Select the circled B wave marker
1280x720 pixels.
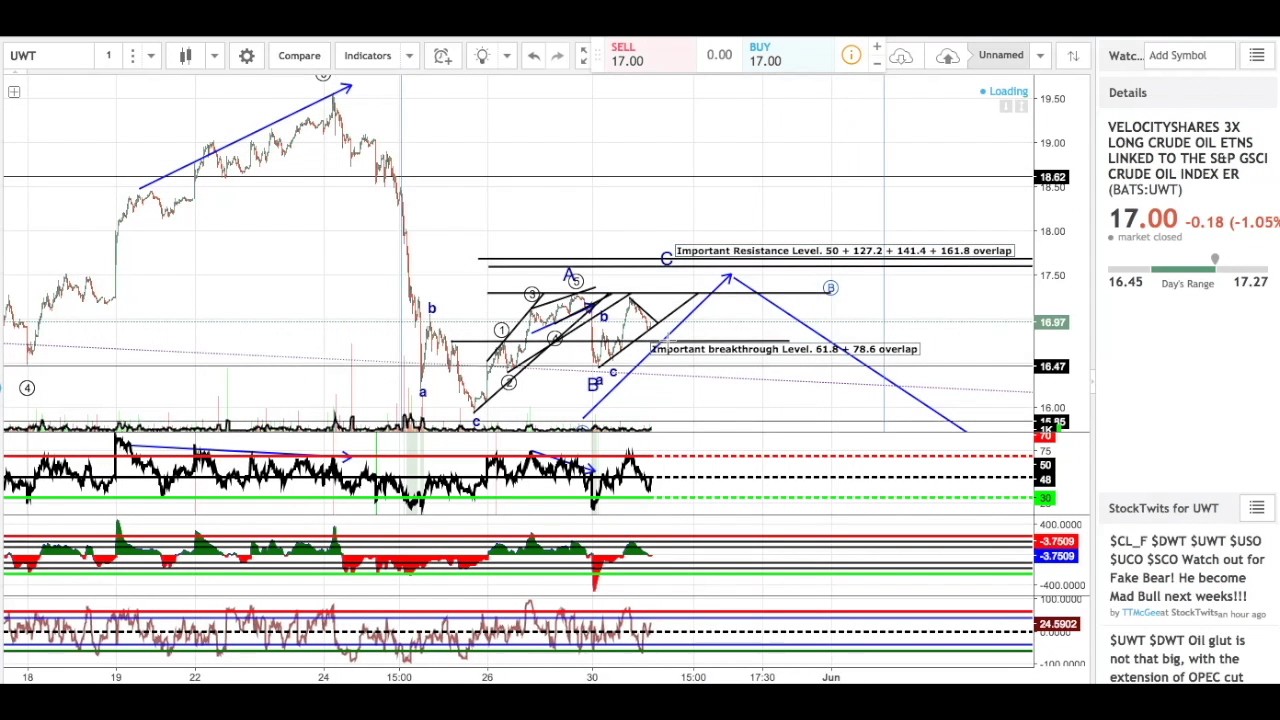(830, 288)
